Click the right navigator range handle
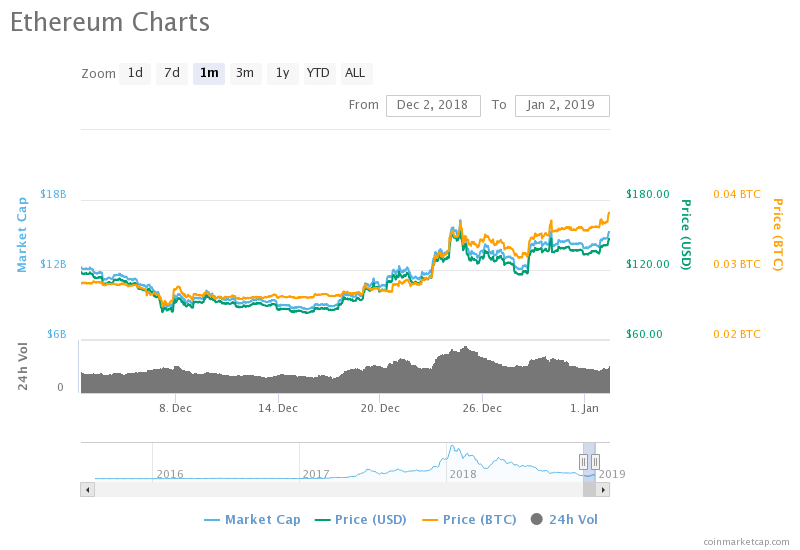 [x=595, y=462]
